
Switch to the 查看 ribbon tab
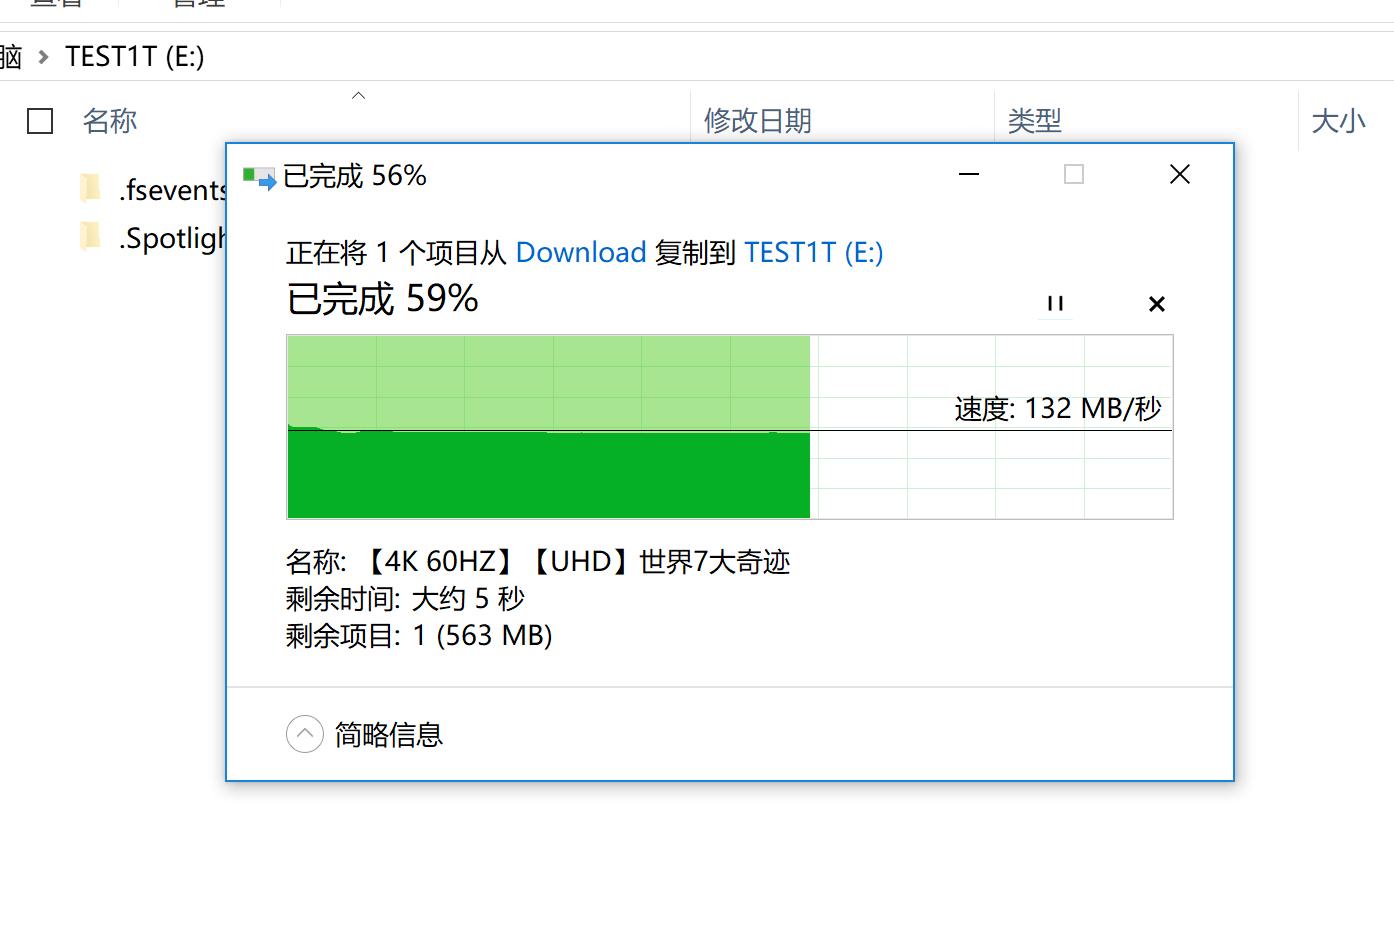[x=55, y=4]
